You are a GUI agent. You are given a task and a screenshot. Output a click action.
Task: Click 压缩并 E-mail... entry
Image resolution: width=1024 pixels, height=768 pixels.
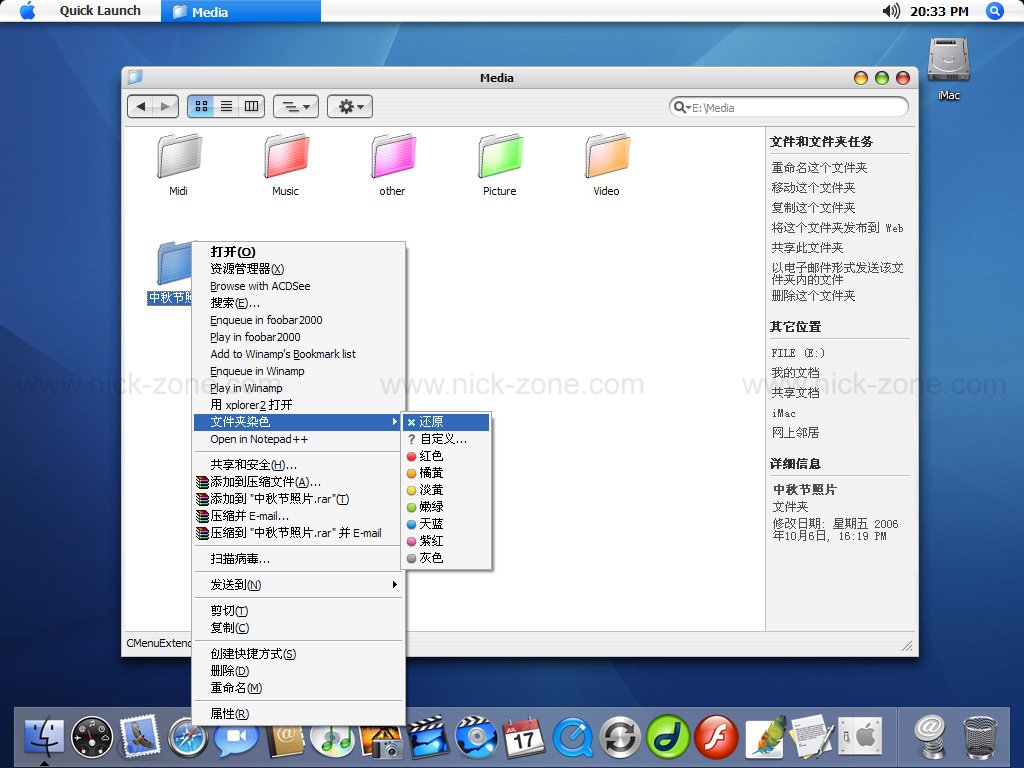[x=298, y=516]
